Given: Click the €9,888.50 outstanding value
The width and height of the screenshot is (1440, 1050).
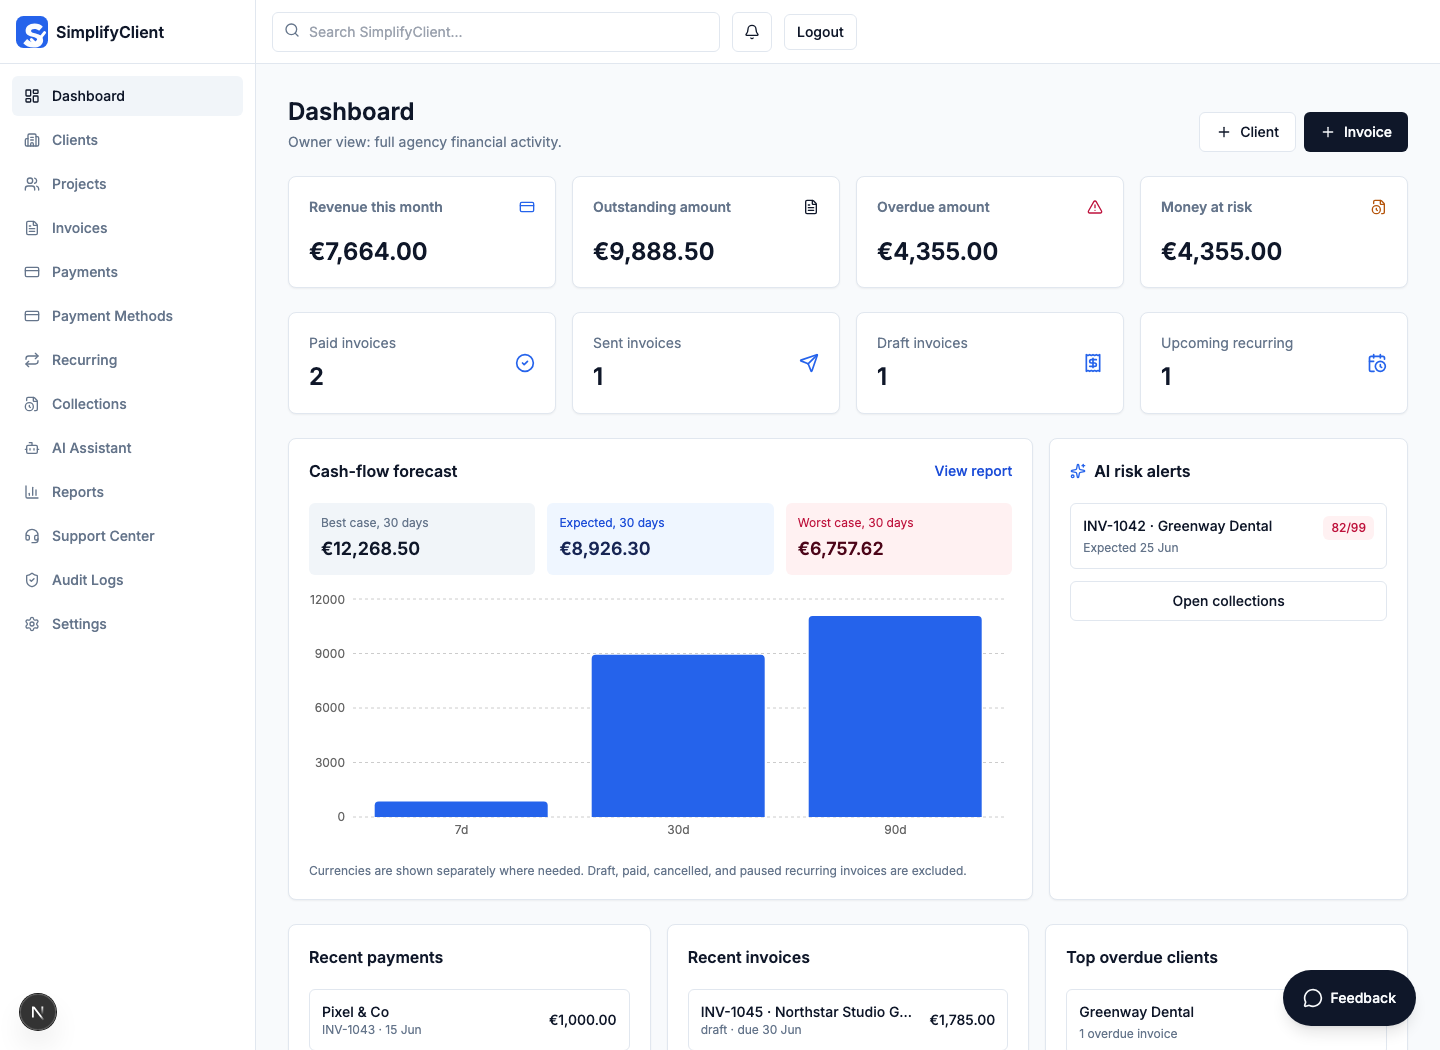Looking at the screenshot, I should (653, 251).
